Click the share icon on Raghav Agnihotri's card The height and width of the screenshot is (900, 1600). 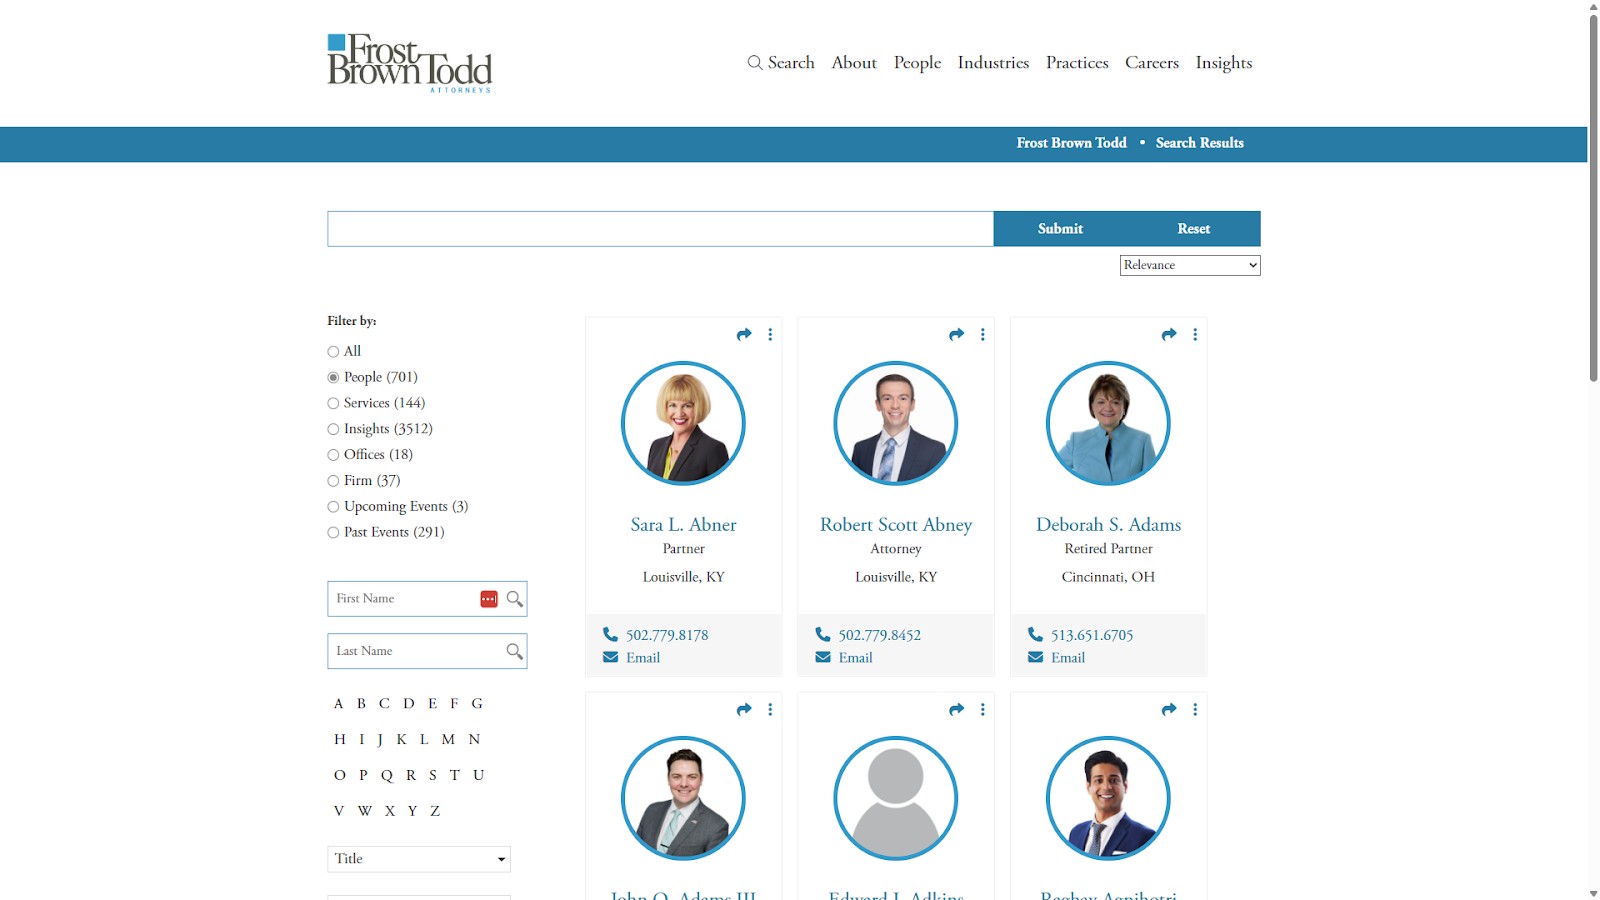point(1168,709)
